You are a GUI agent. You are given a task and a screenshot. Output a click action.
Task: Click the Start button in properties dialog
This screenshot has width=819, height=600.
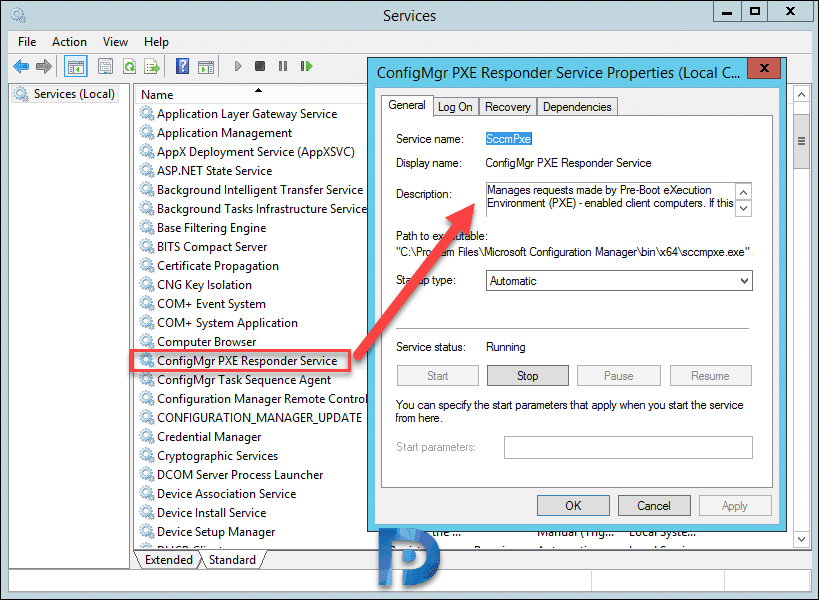pyautogui.click(x=438, y=376)
